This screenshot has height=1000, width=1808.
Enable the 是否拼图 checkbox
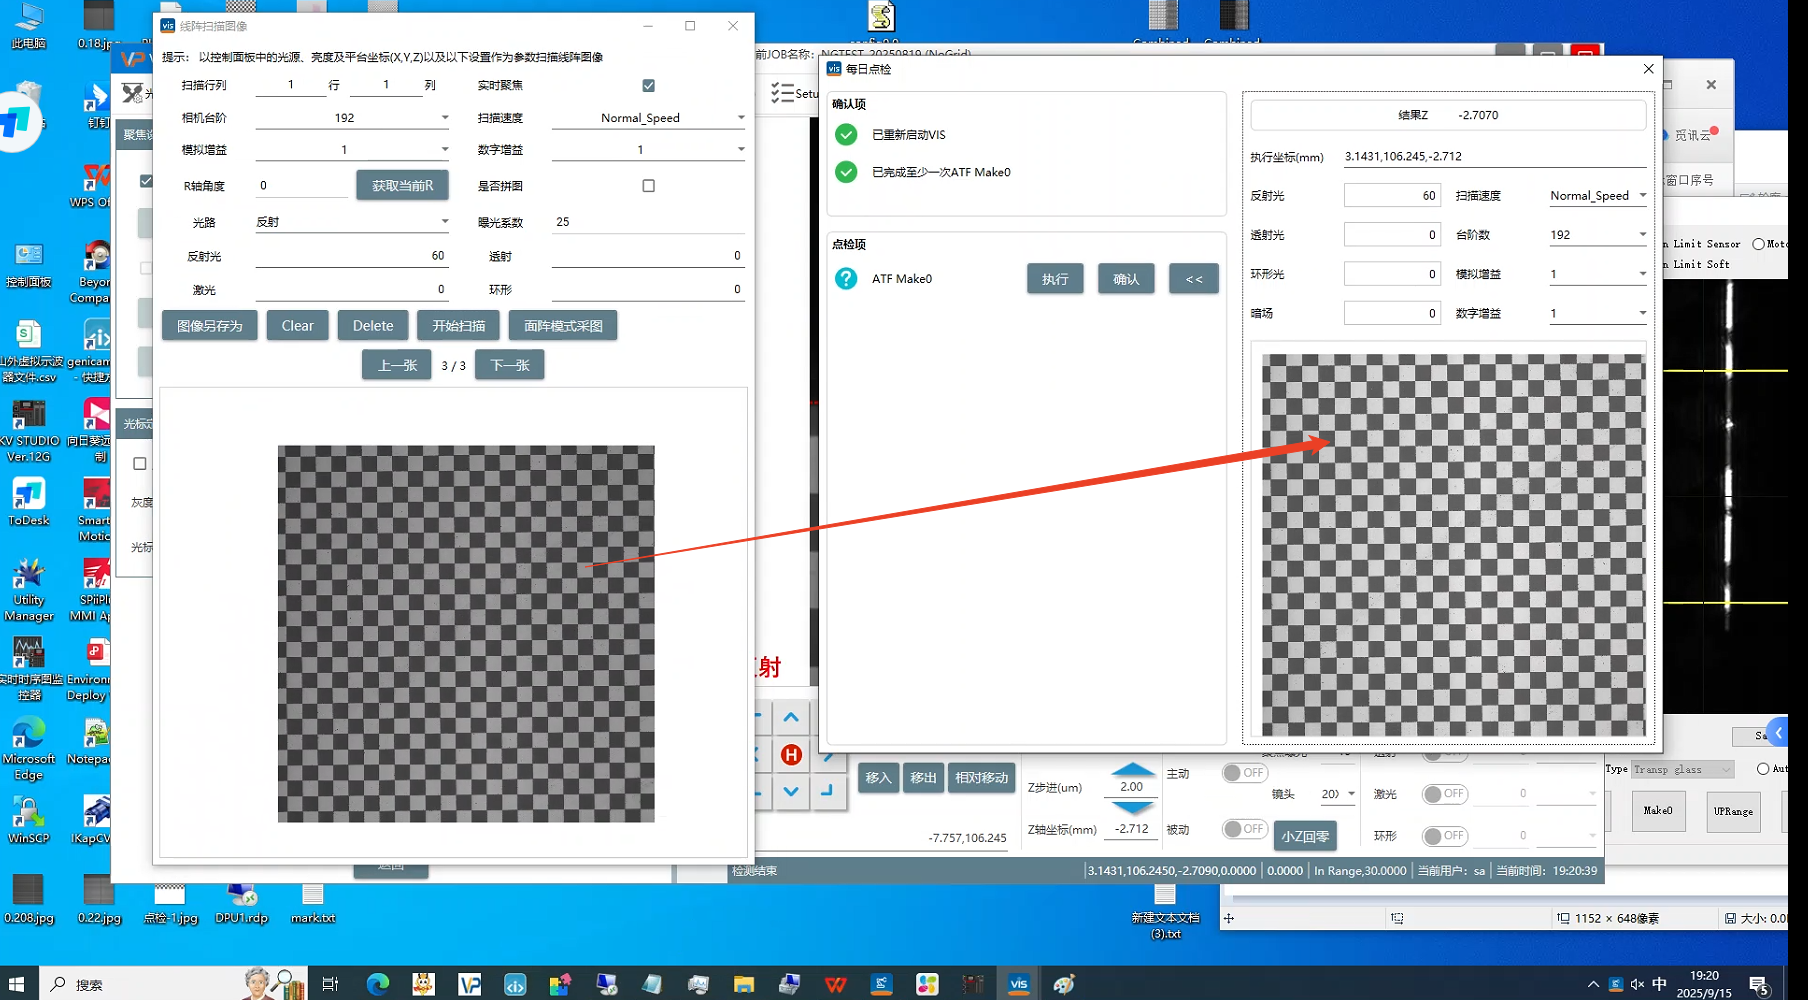click(648, 186)
